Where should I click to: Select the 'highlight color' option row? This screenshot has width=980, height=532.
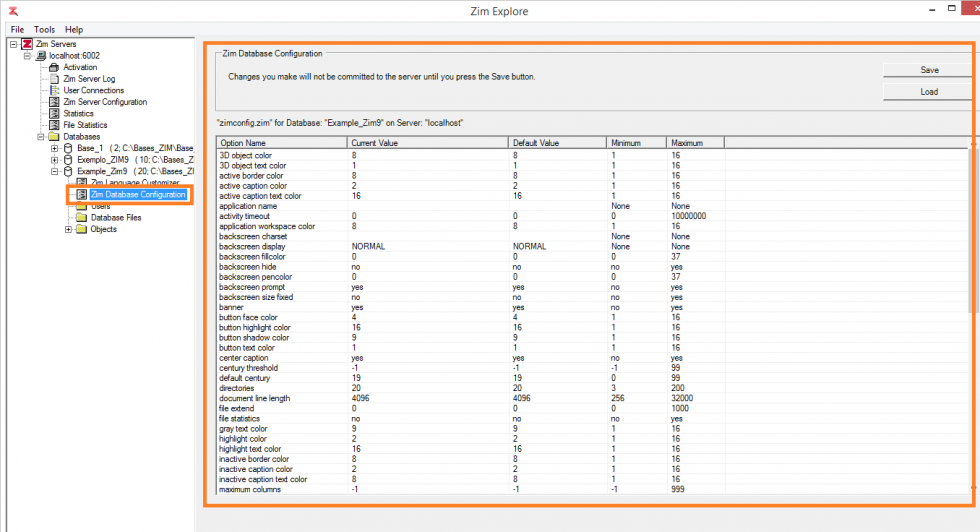594,438
